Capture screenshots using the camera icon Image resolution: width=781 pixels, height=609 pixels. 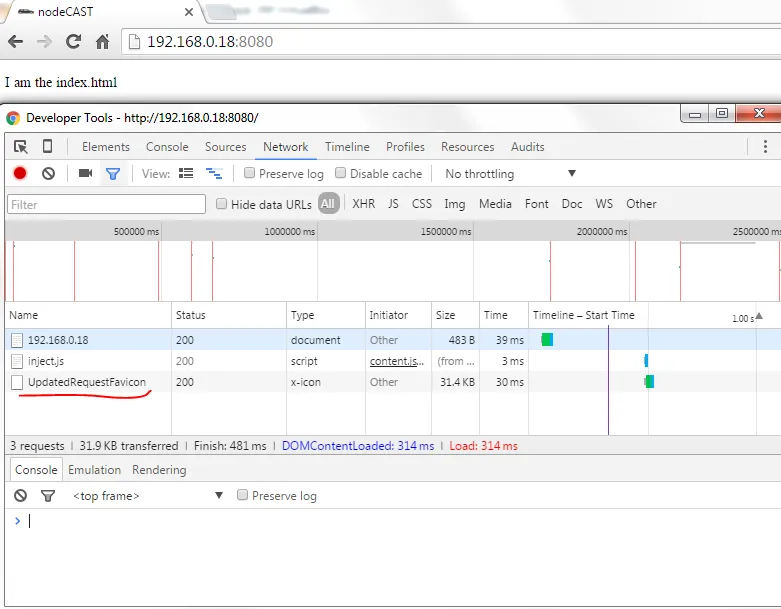(x=86, y=173)
